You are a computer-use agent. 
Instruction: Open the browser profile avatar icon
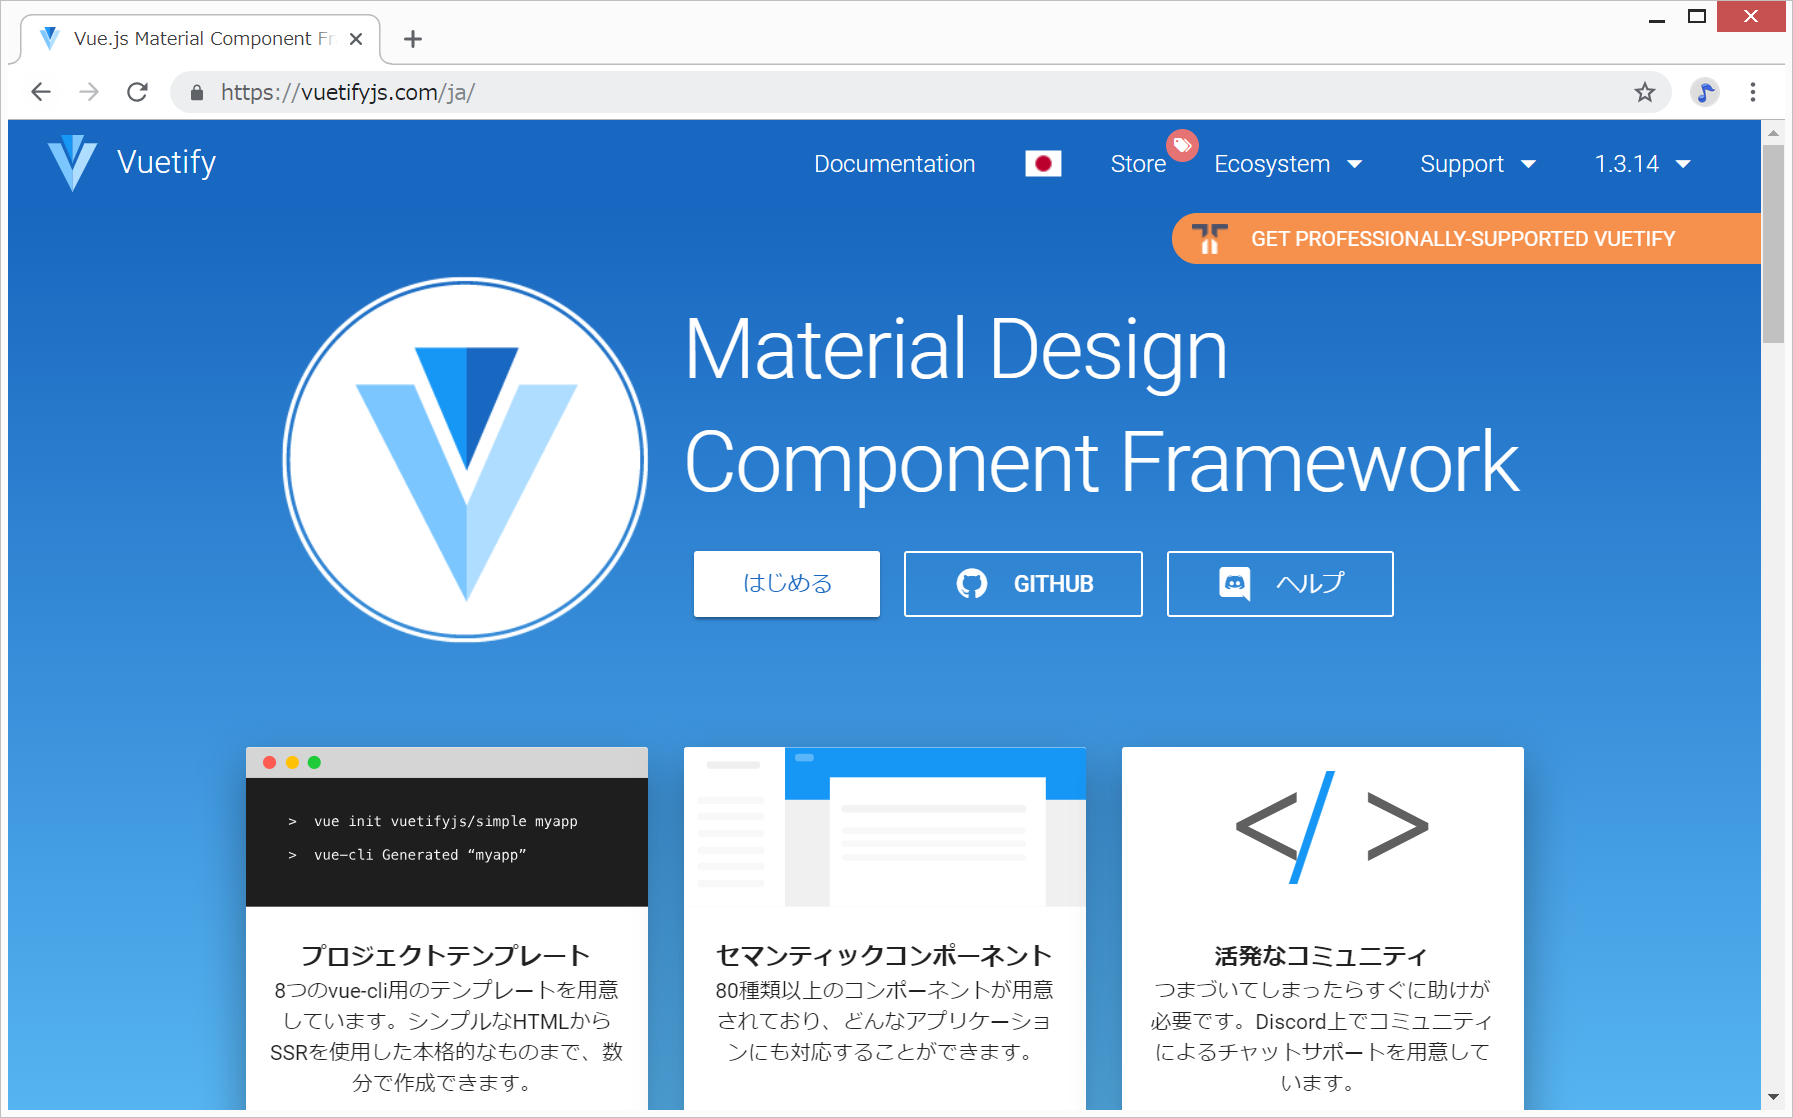point(1704,93)
